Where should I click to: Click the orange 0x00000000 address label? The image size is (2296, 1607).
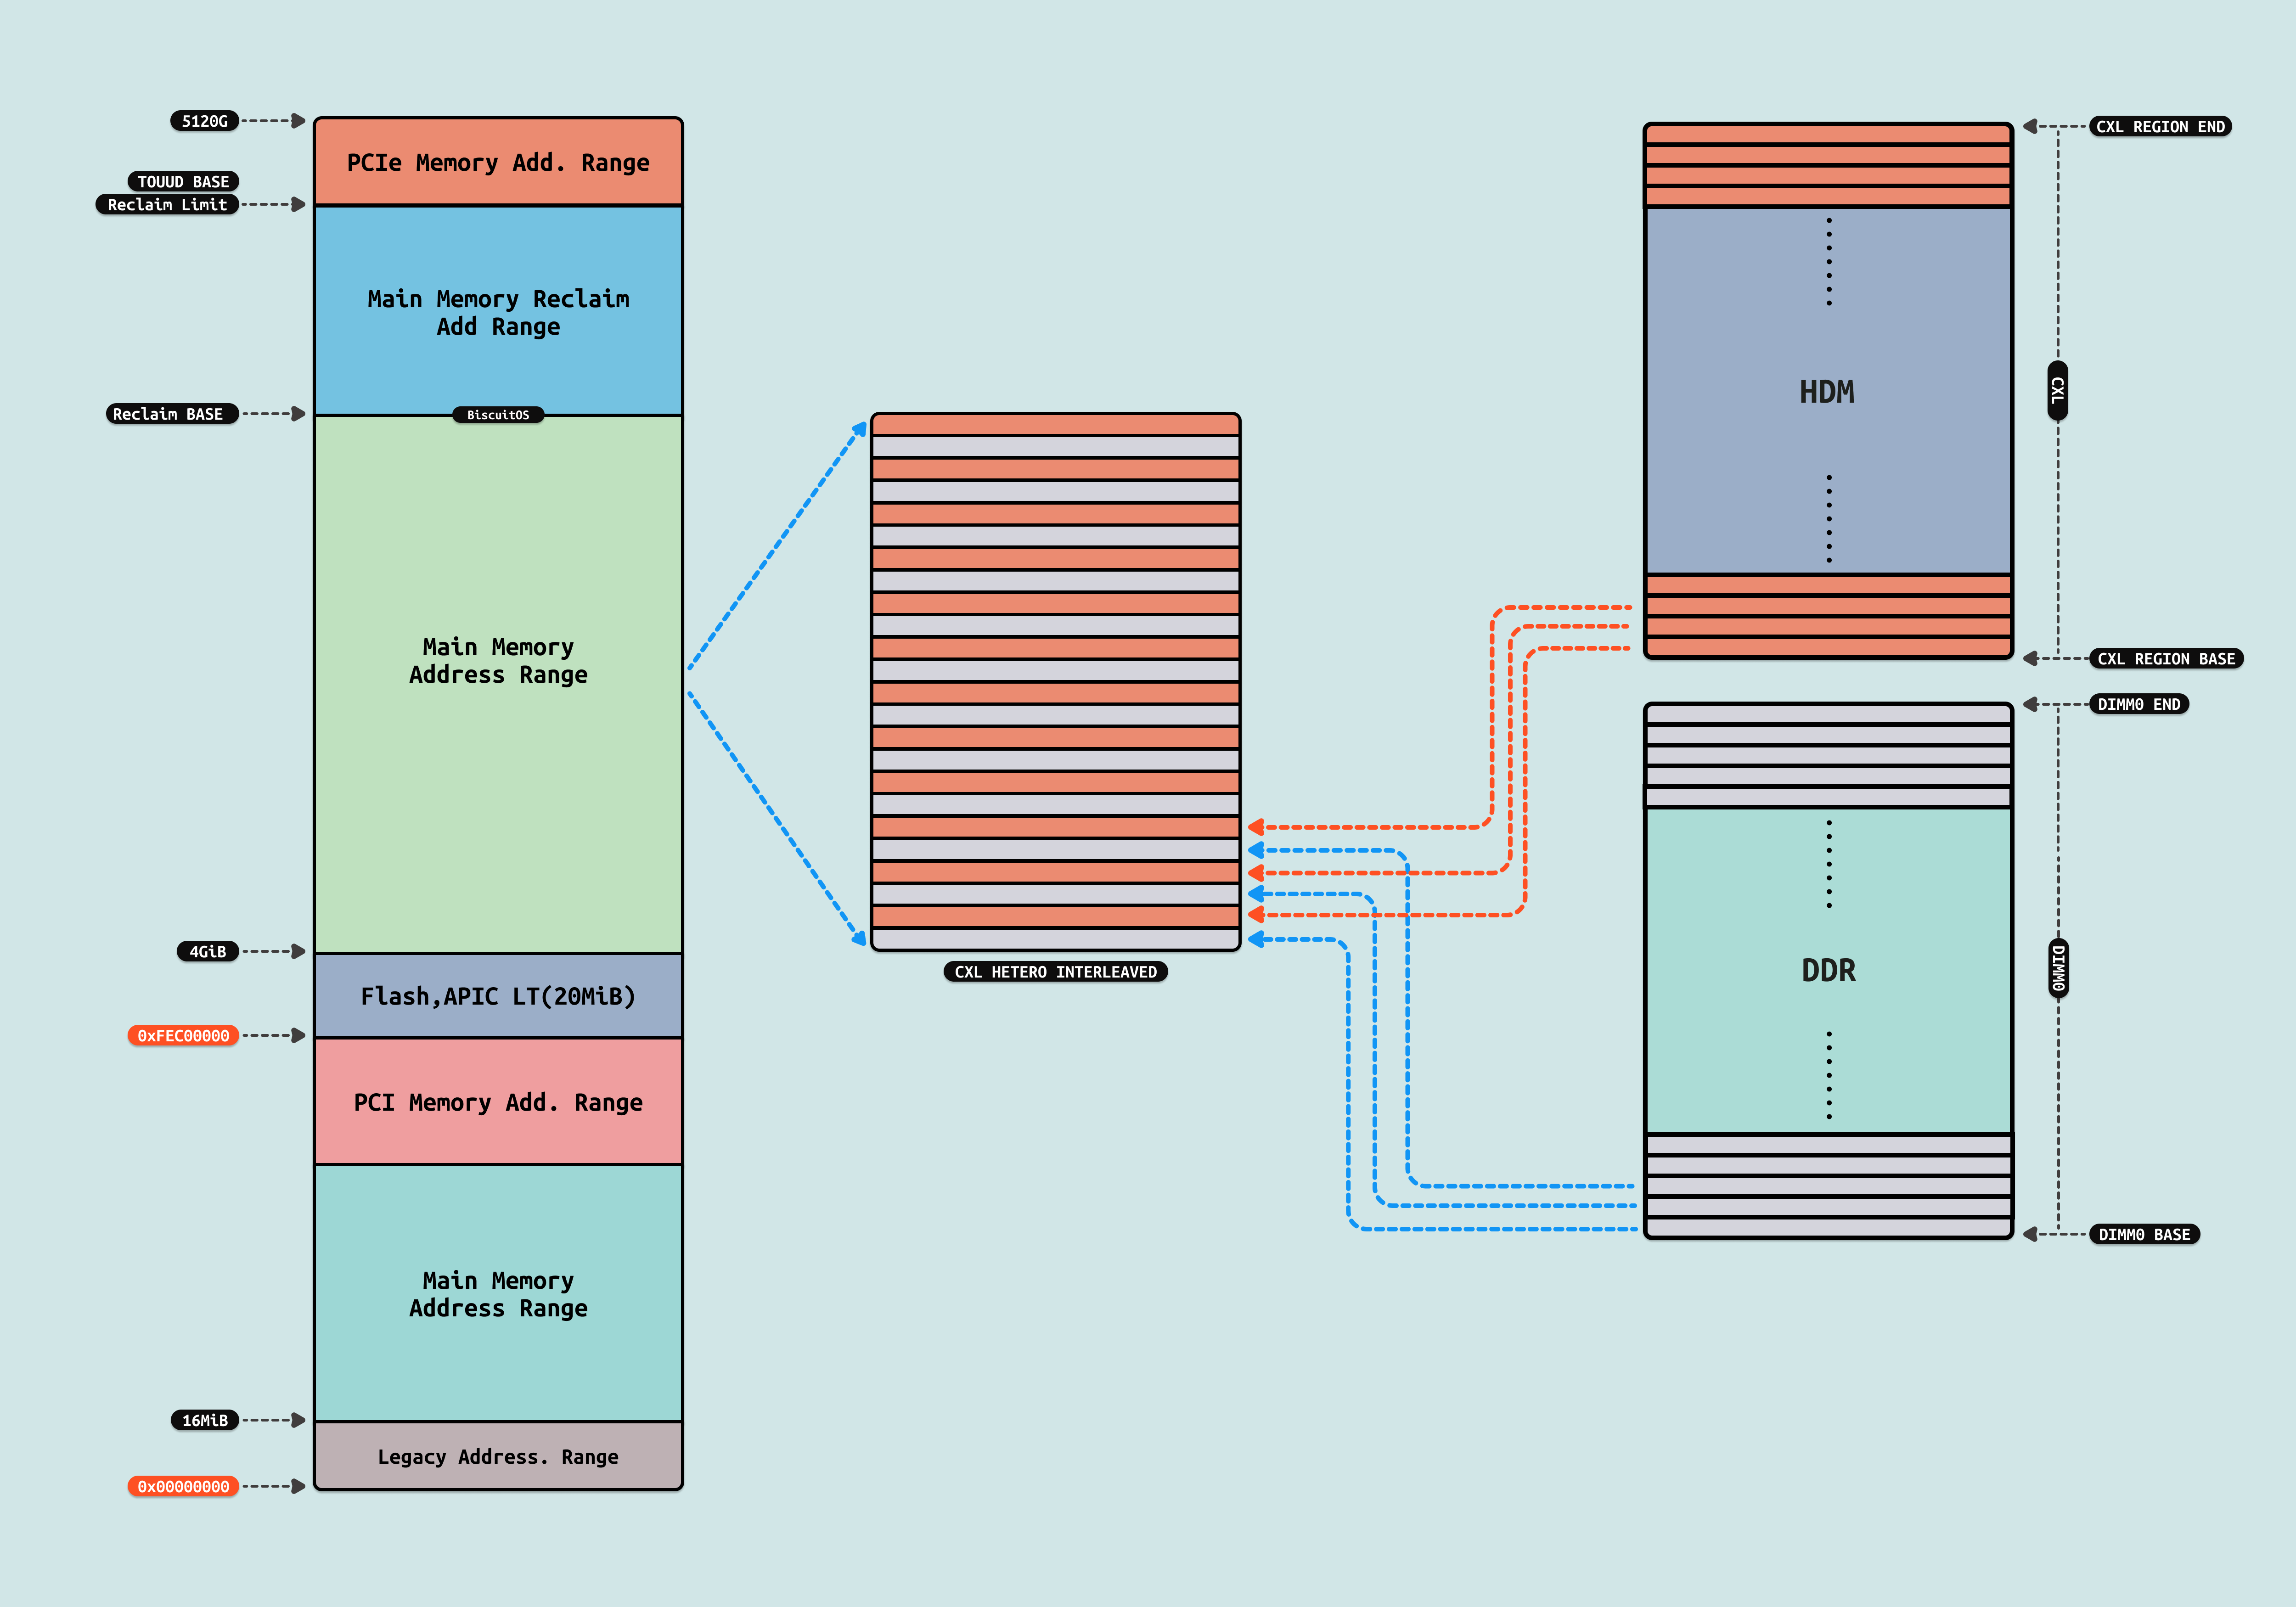click(x=183, y=1486)
